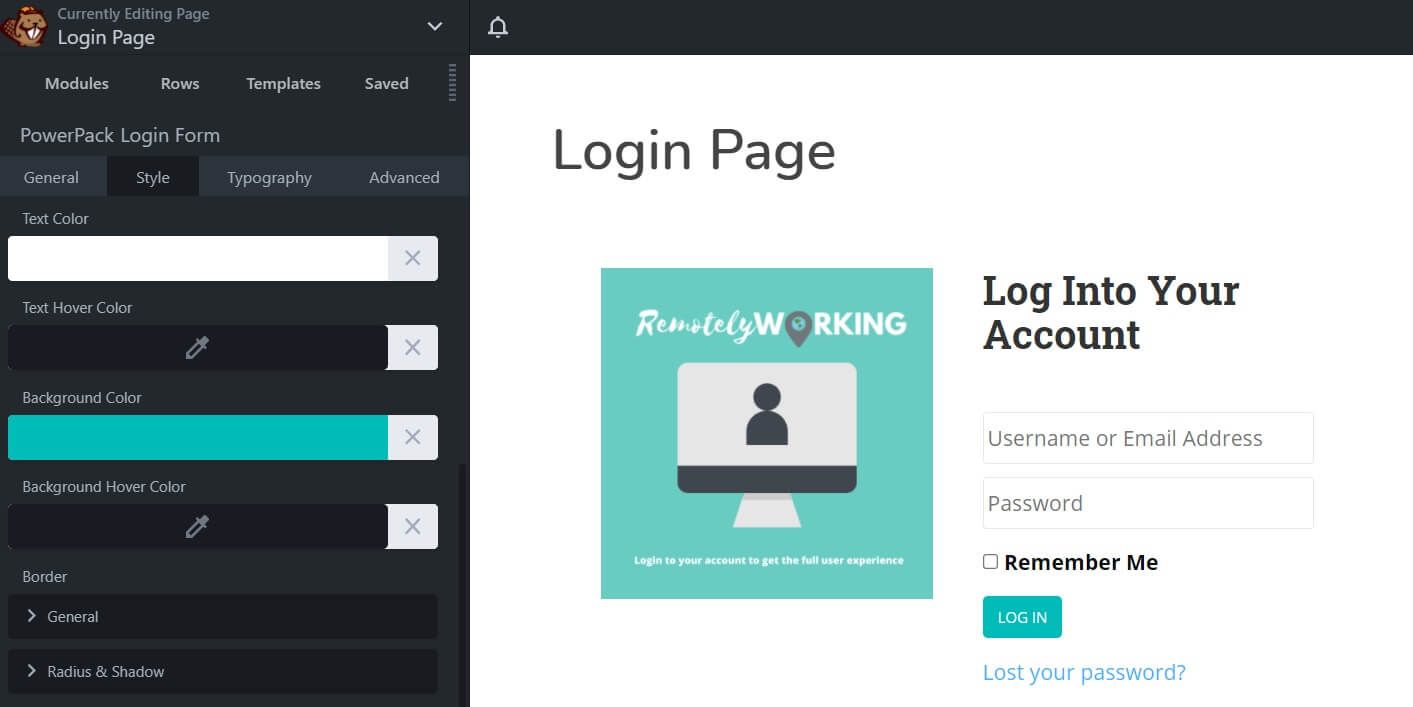
Task: Select the RemotelyWorking login image
Action: (767, 433)
